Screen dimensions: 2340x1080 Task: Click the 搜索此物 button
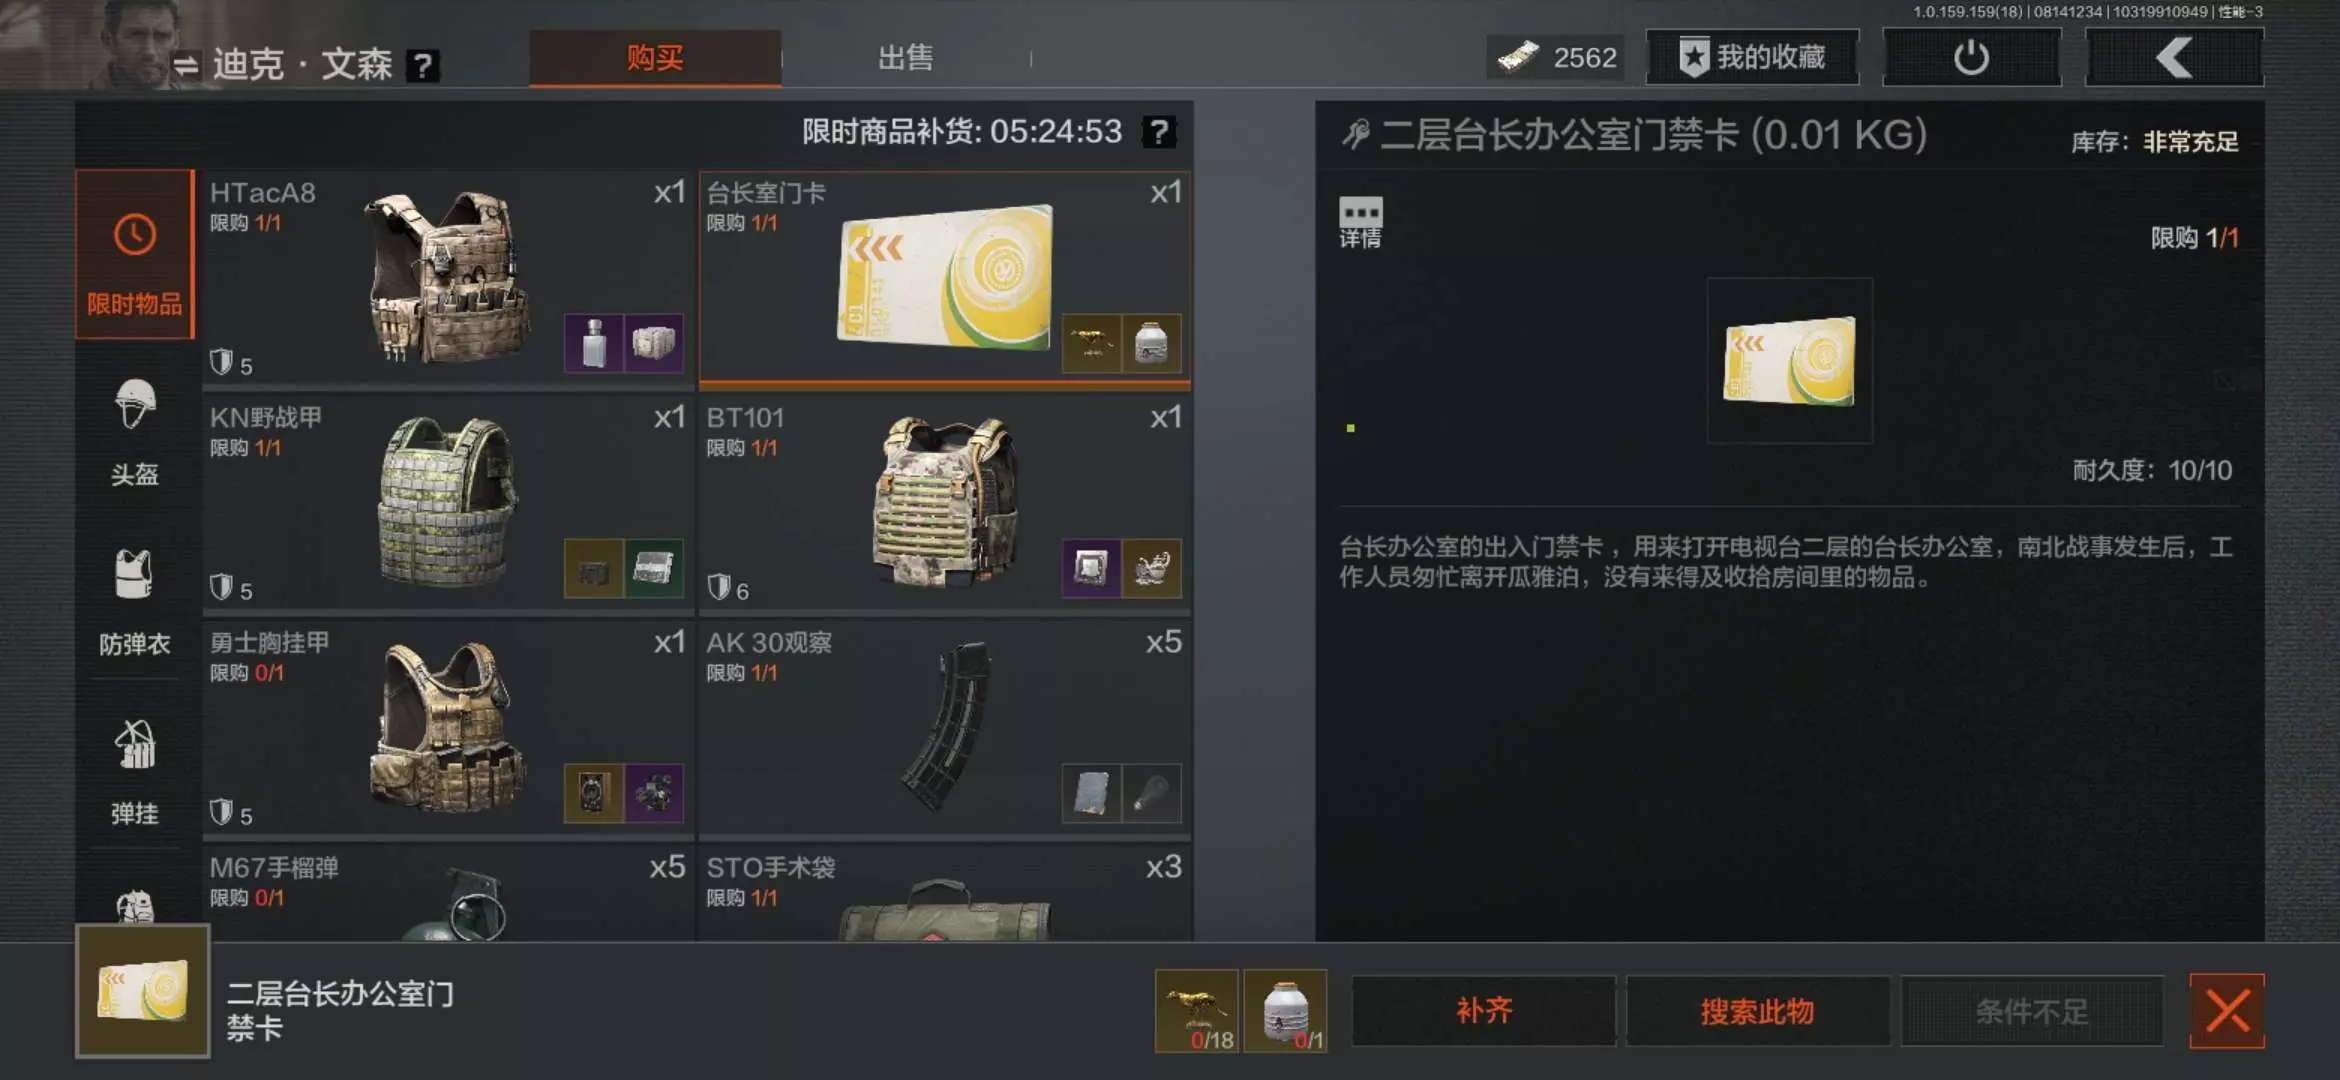[x=1757, y=1011]
